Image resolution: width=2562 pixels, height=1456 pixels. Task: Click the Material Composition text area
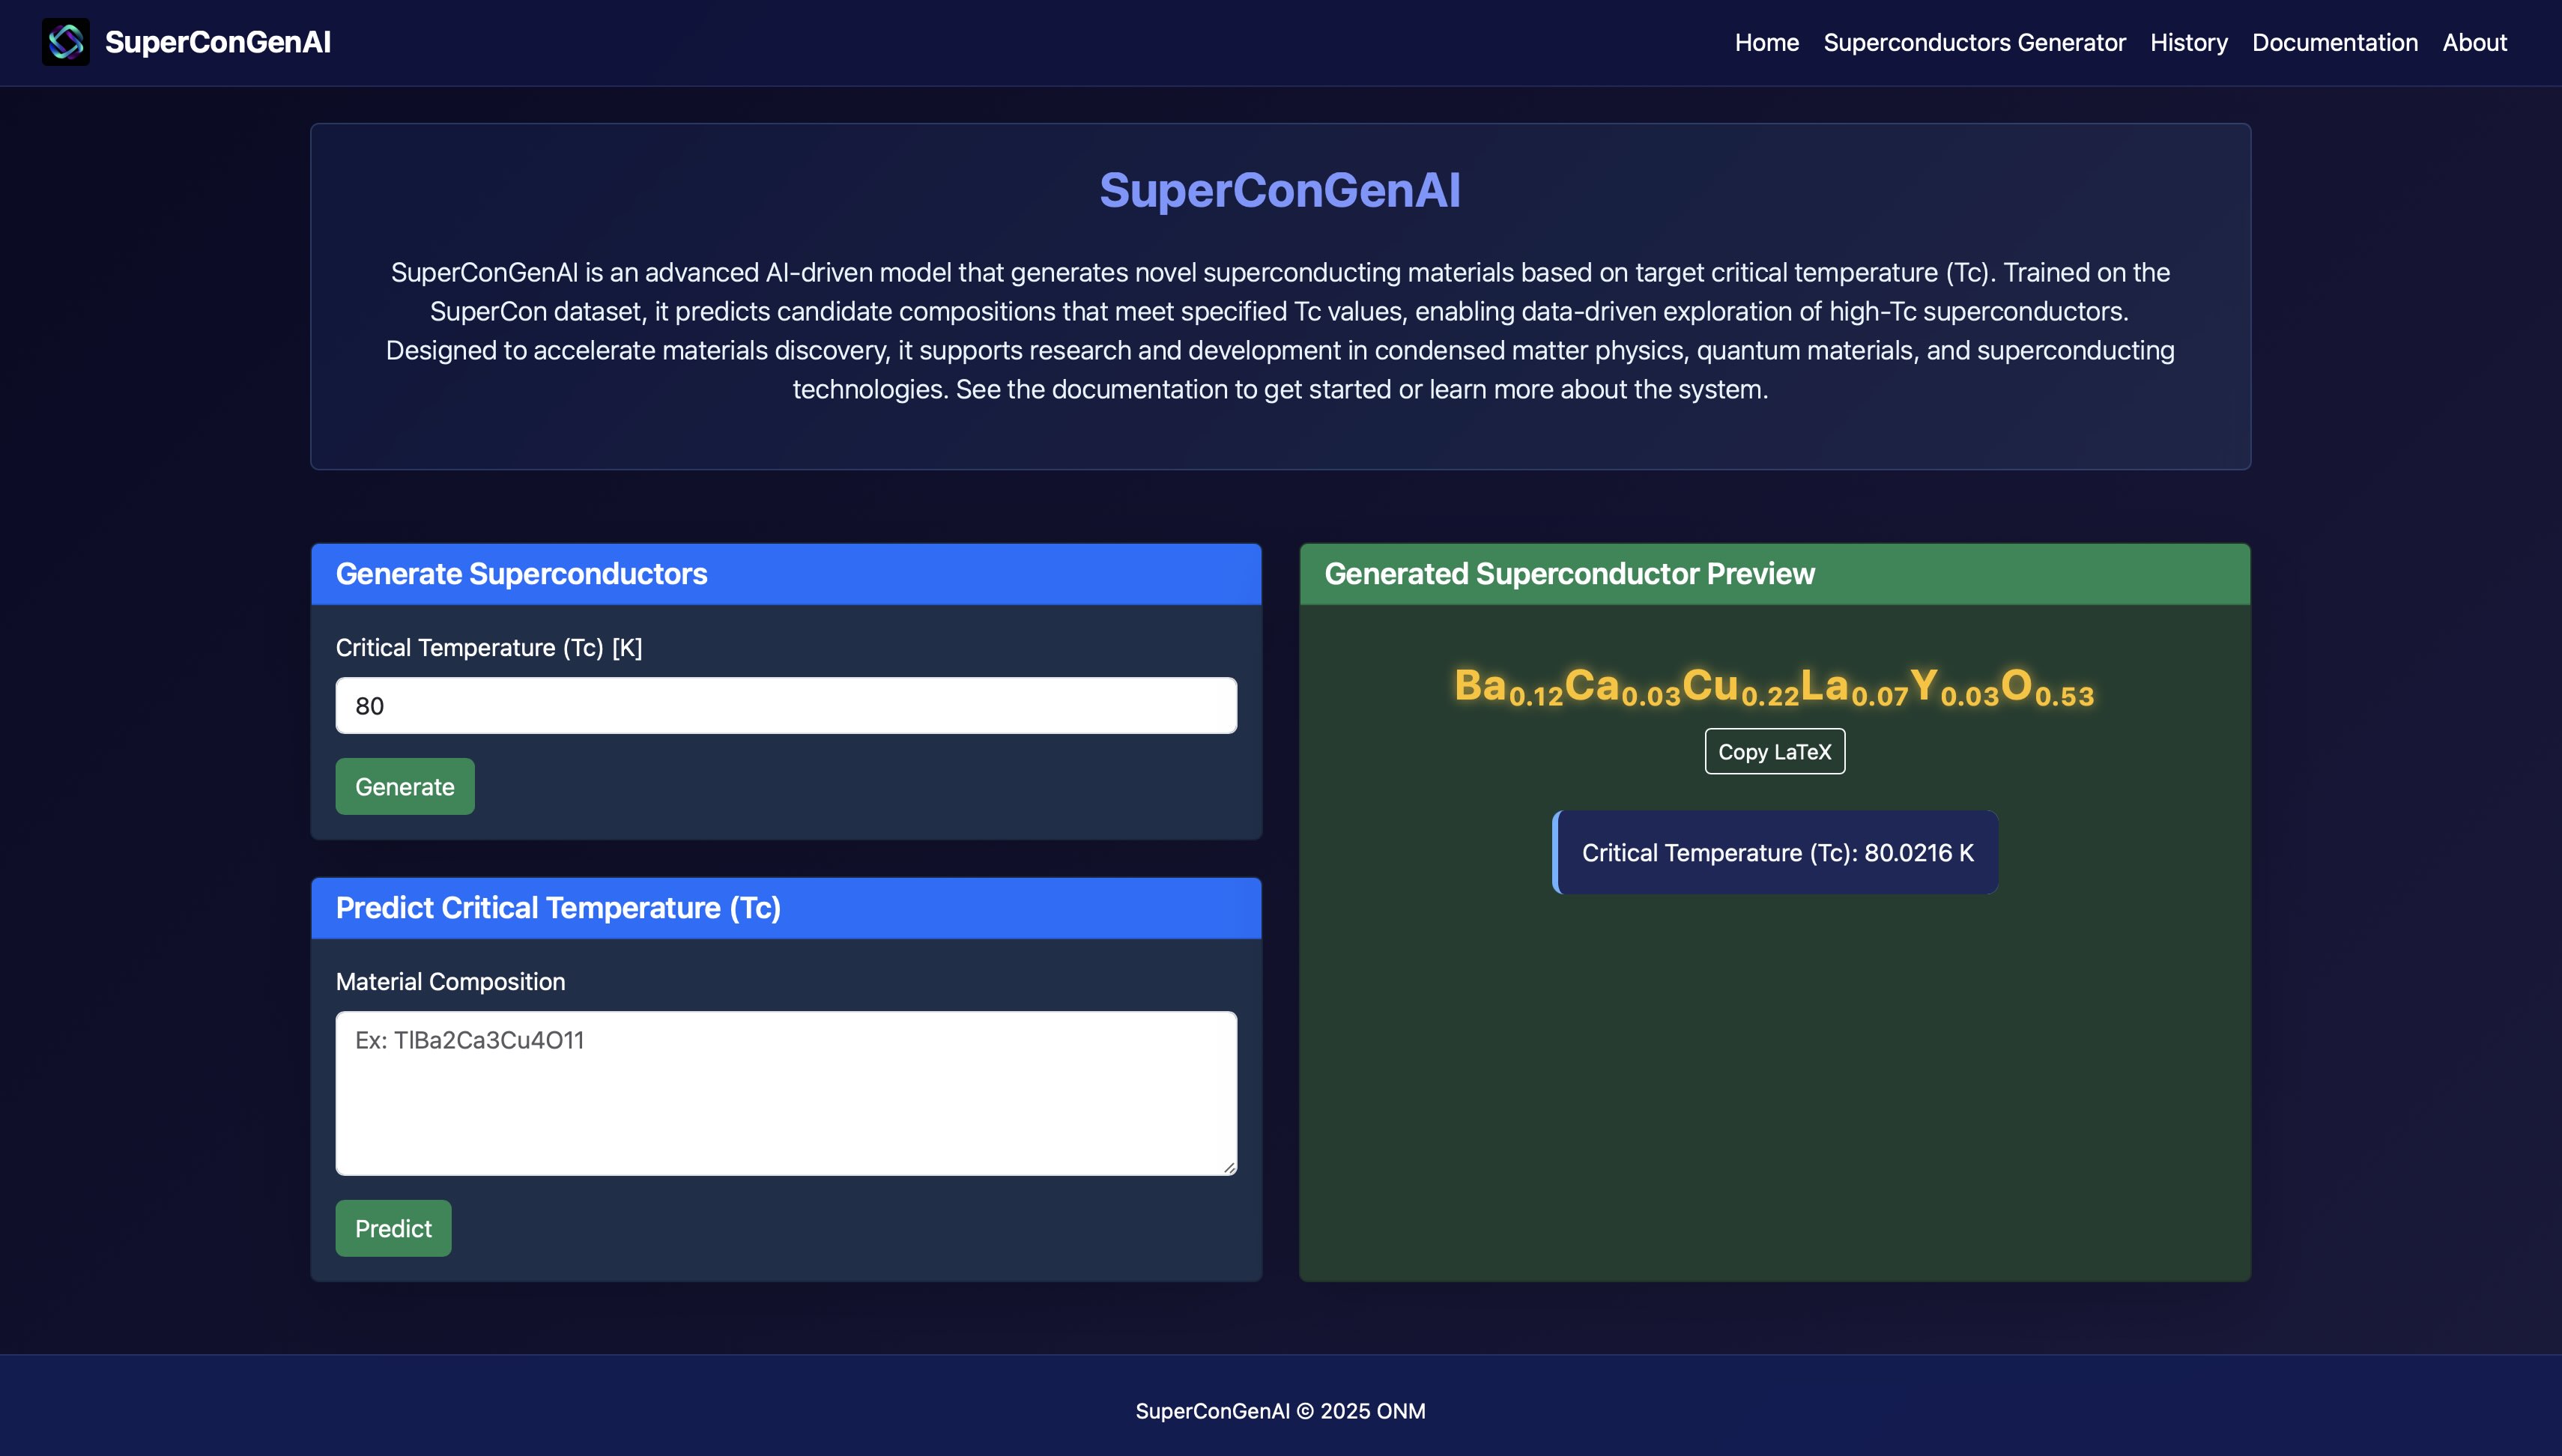pos(786,1092)
